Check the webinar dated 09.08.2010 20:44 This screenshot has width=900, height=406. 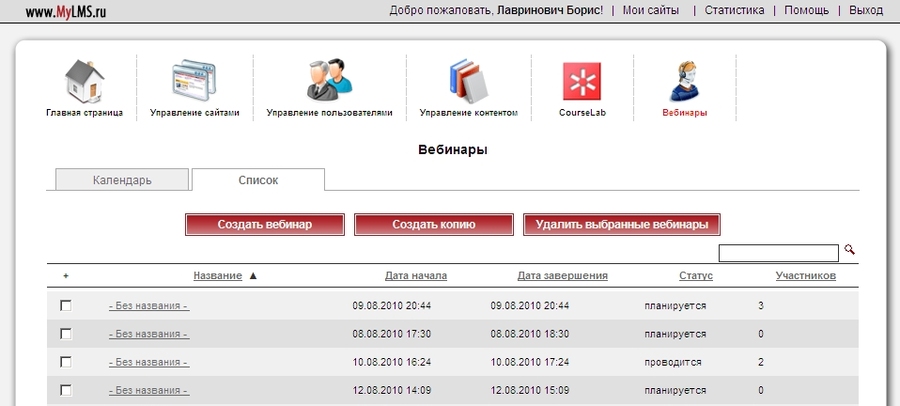click(x=66, y=305)
